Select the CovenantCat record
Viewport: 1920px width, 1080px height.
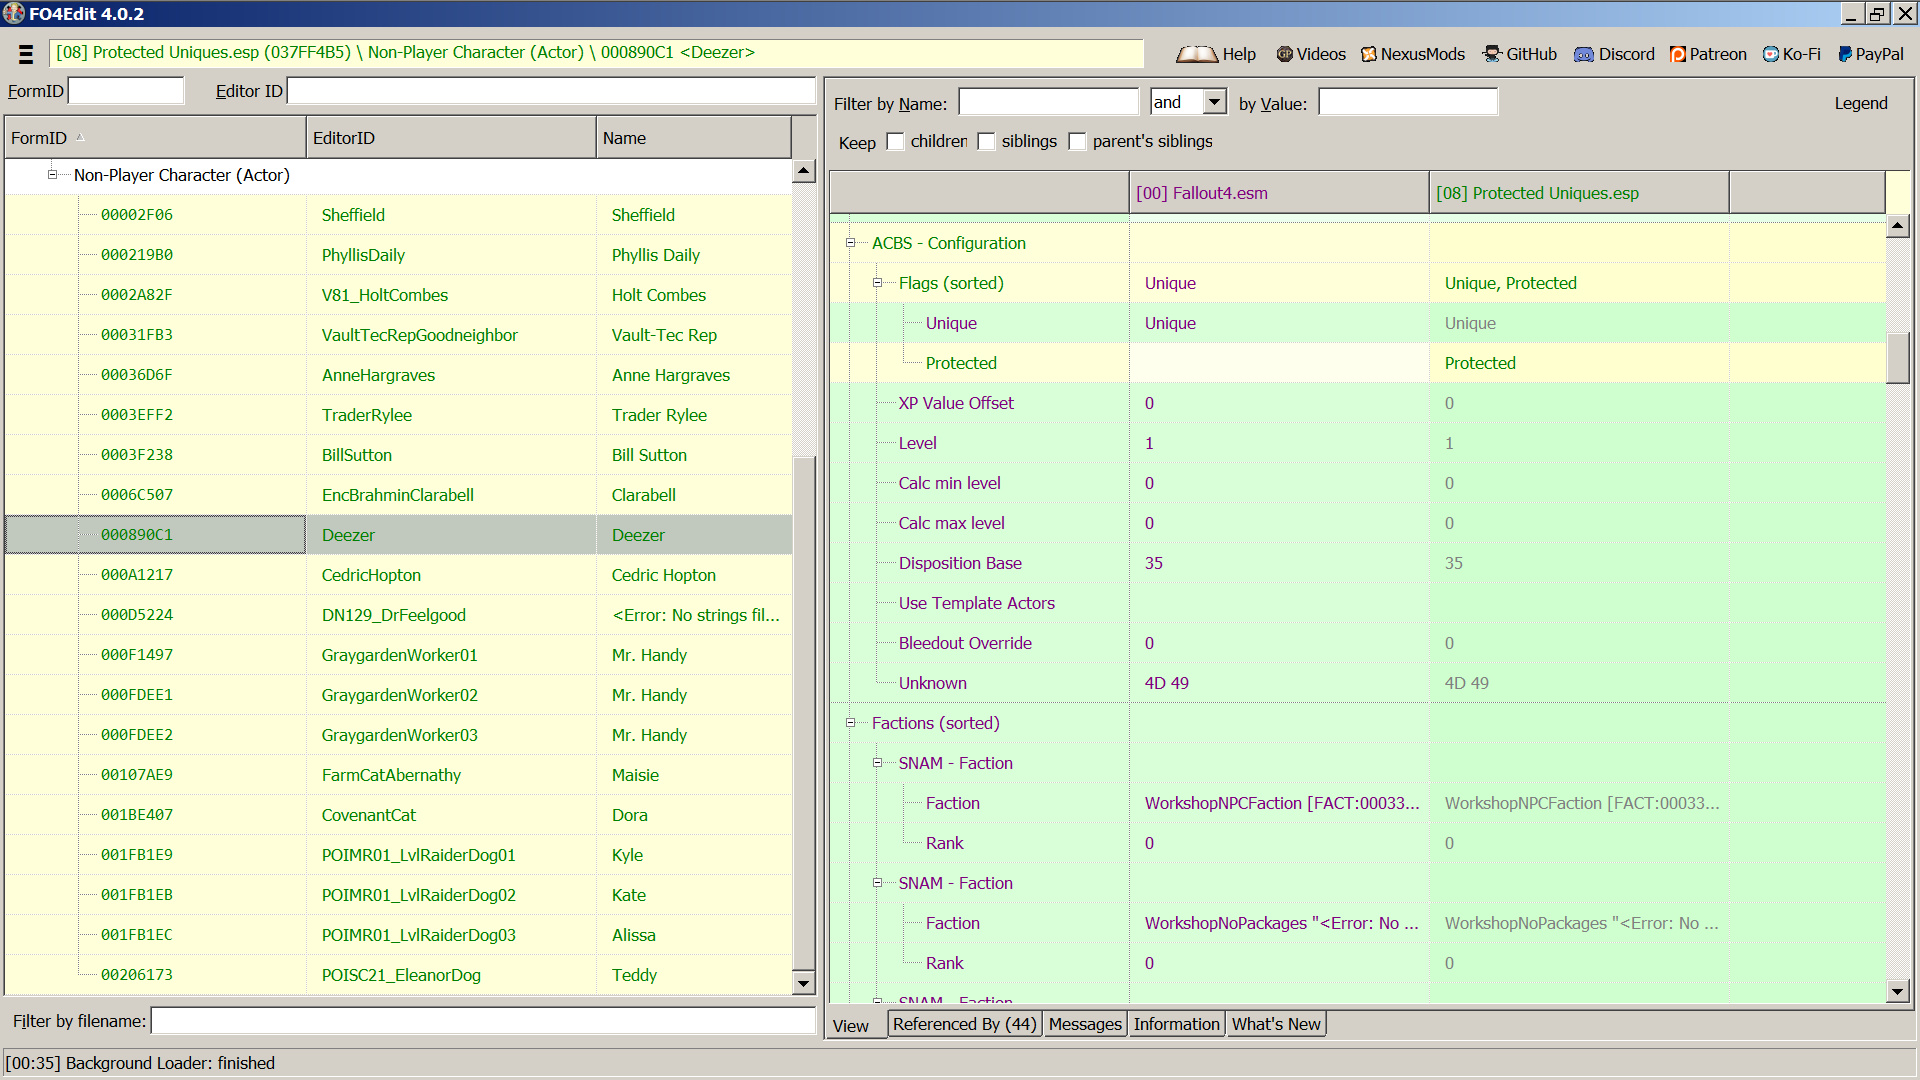point(399,815)
